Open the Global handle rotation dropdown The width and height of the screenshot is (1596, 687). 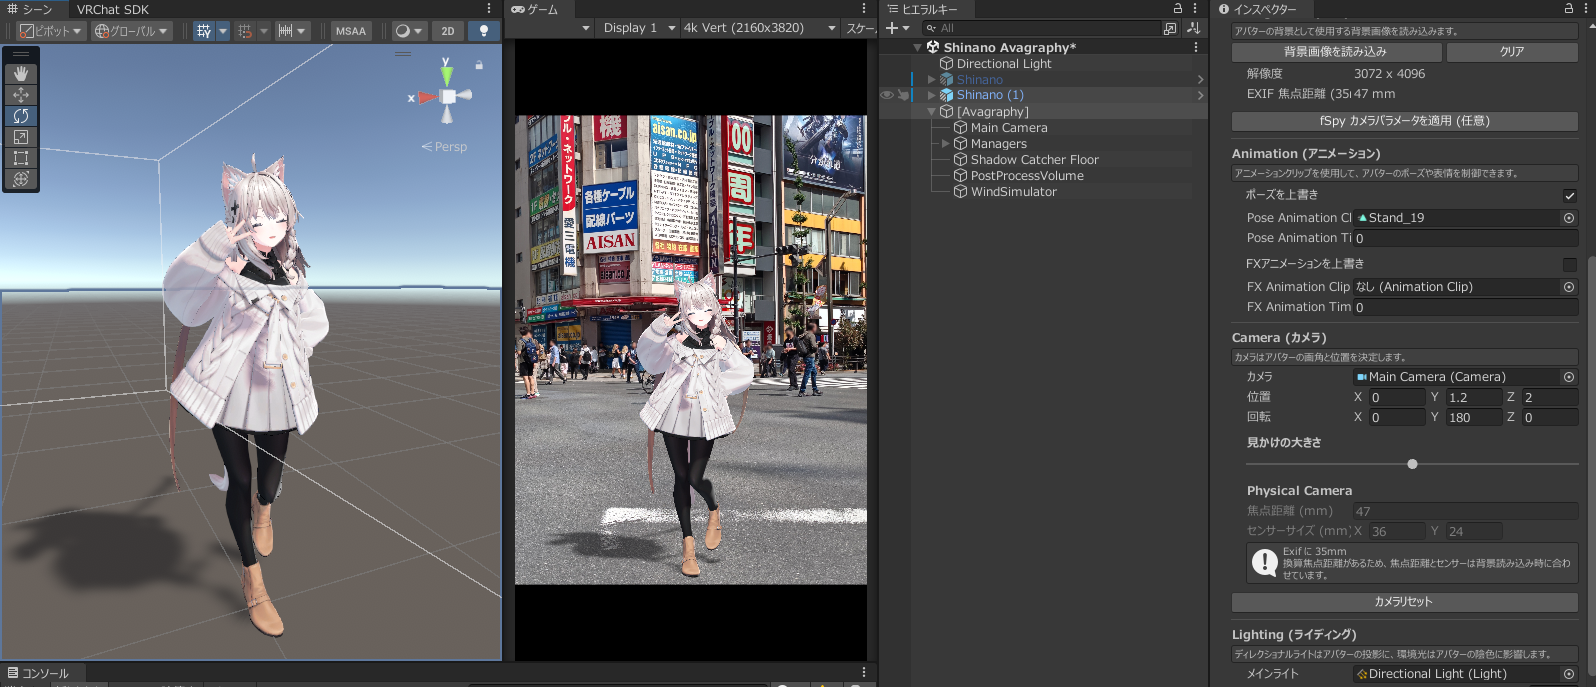pyautogui.click(x=132, y=31)
